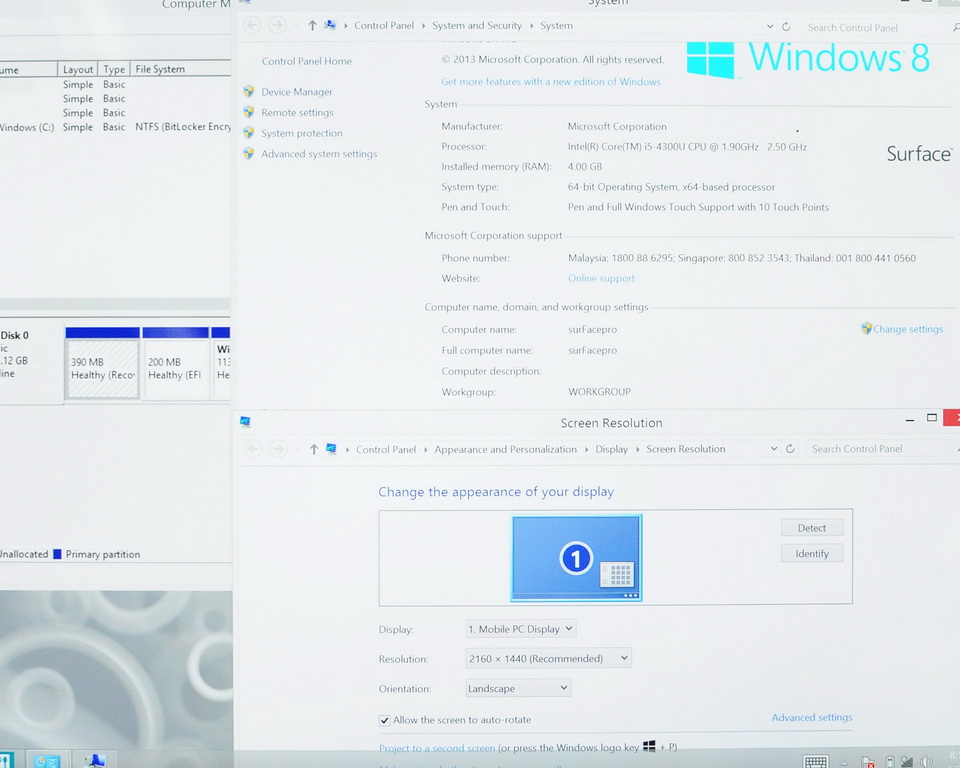This screenshot has width=960, height=768.
Task: Click Project to a second screen link
Action: [x=437, y=748]
